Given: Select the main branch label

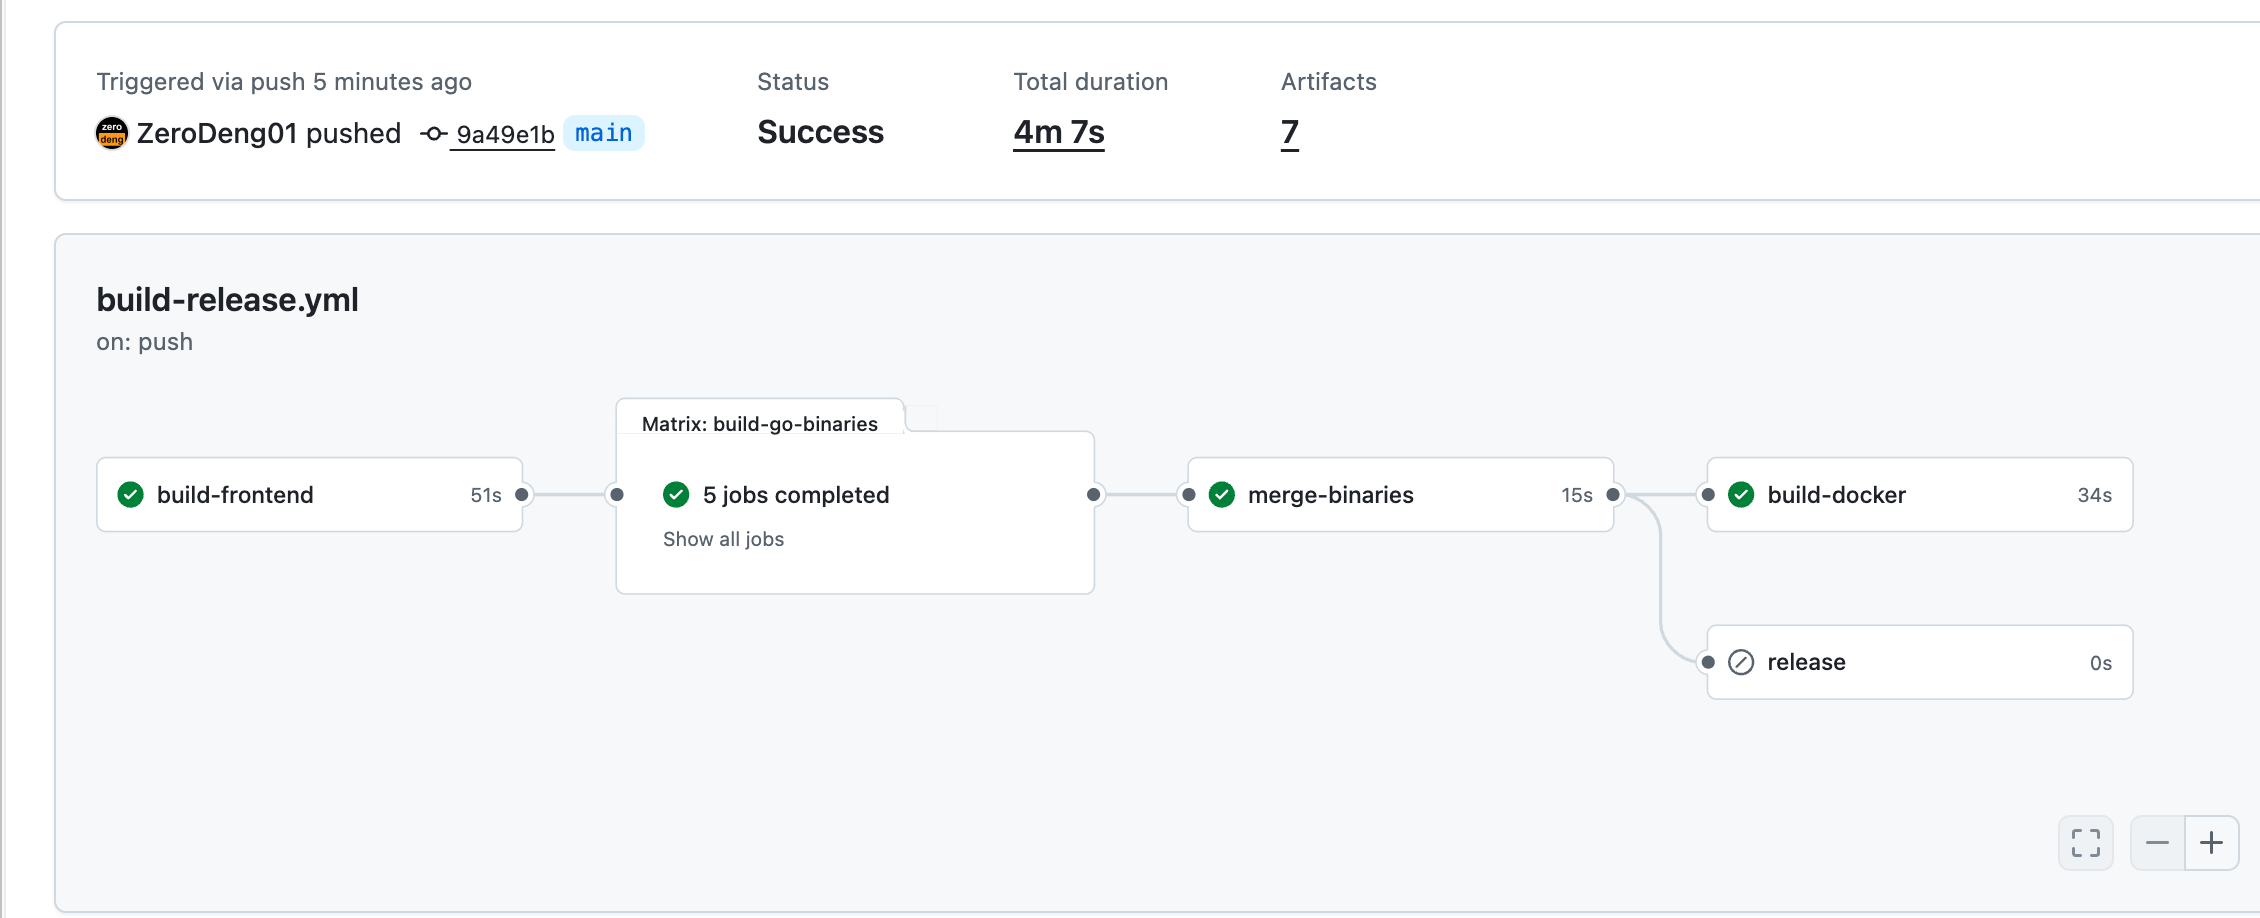Looking at the screenshot, I should [x=604, y=133].
